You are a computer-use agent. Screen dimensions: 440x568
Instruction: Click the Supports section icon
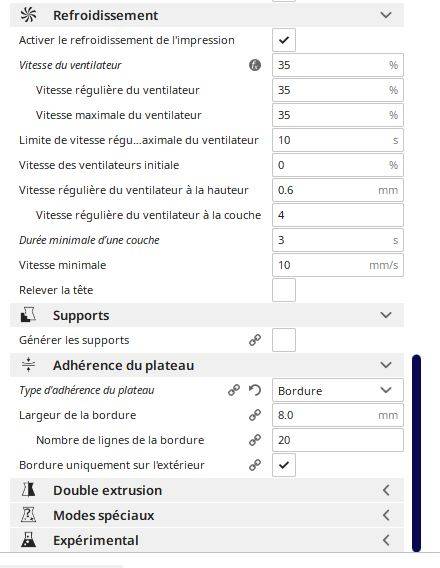[28, 315]
